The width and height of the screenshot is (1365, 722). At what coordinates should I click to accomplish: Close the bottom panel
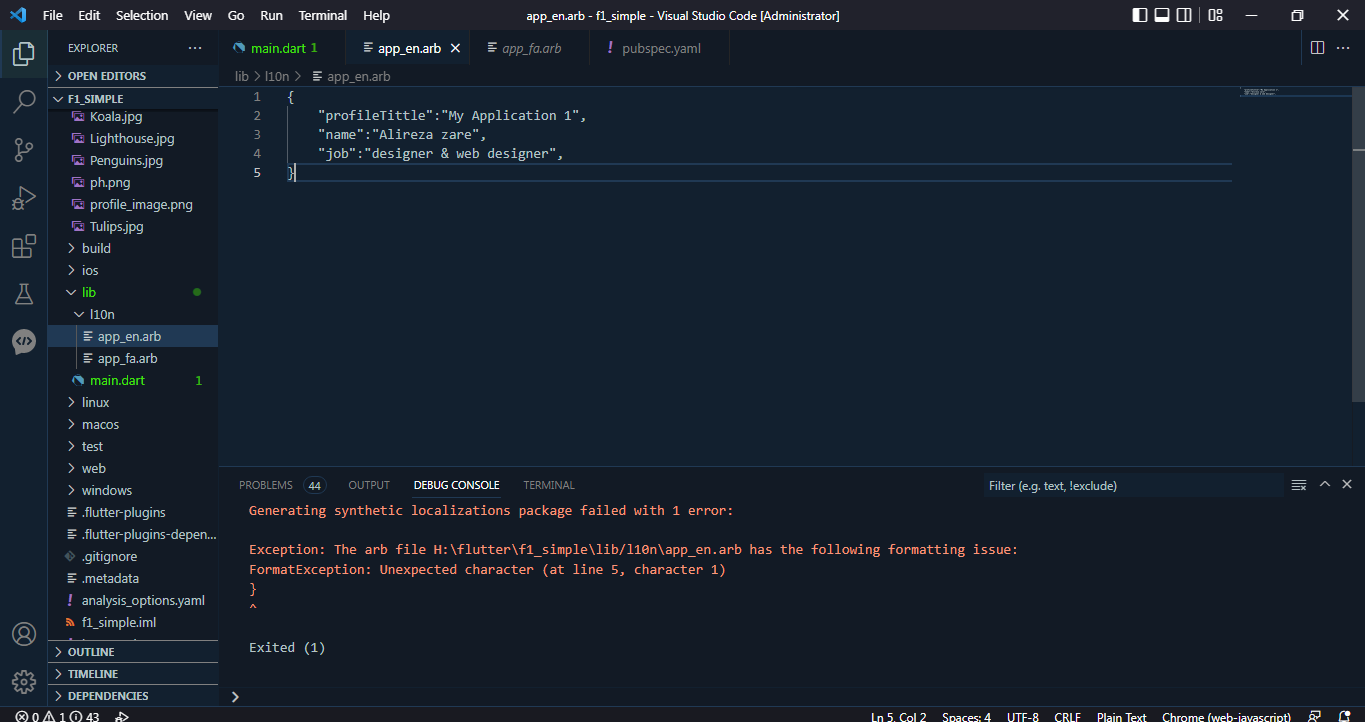pyautogui.click(x=1347, y=484)
